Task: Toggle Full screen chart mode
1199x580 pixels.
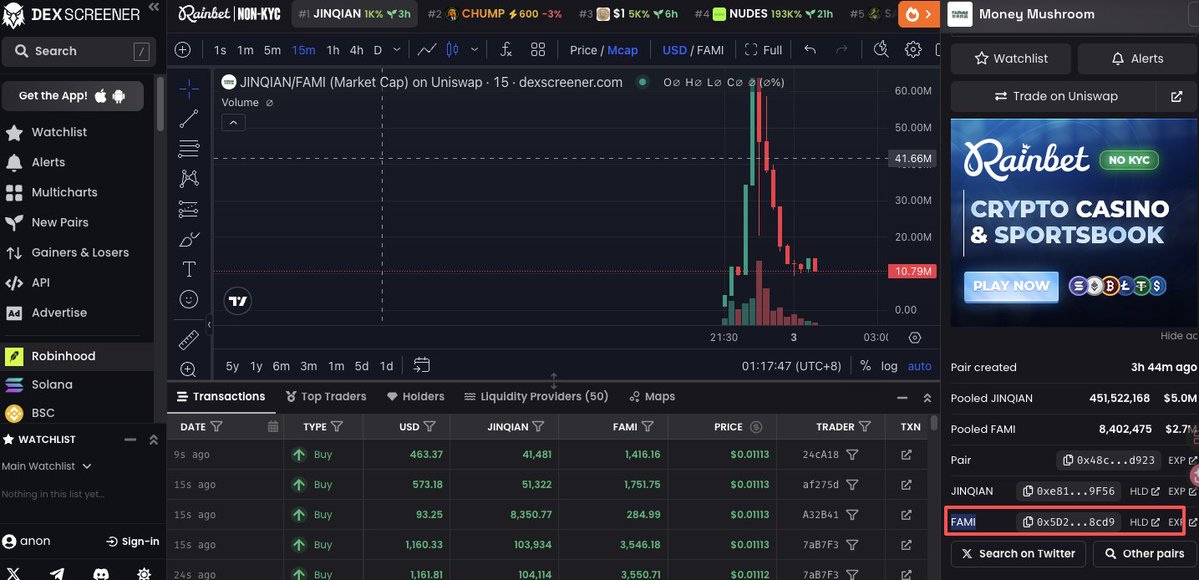Action: point(763,50)
